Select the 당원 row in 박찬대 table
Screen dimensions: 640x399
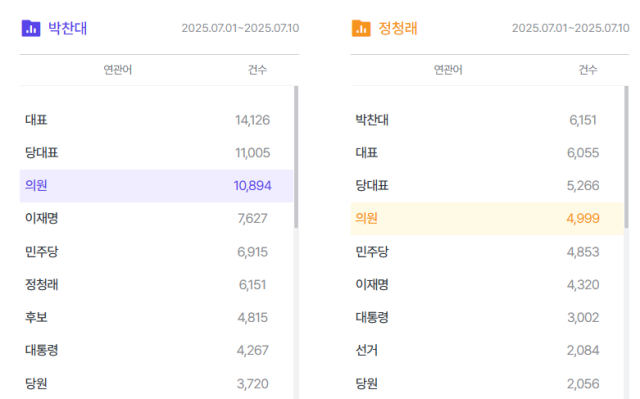click(156, 383)
